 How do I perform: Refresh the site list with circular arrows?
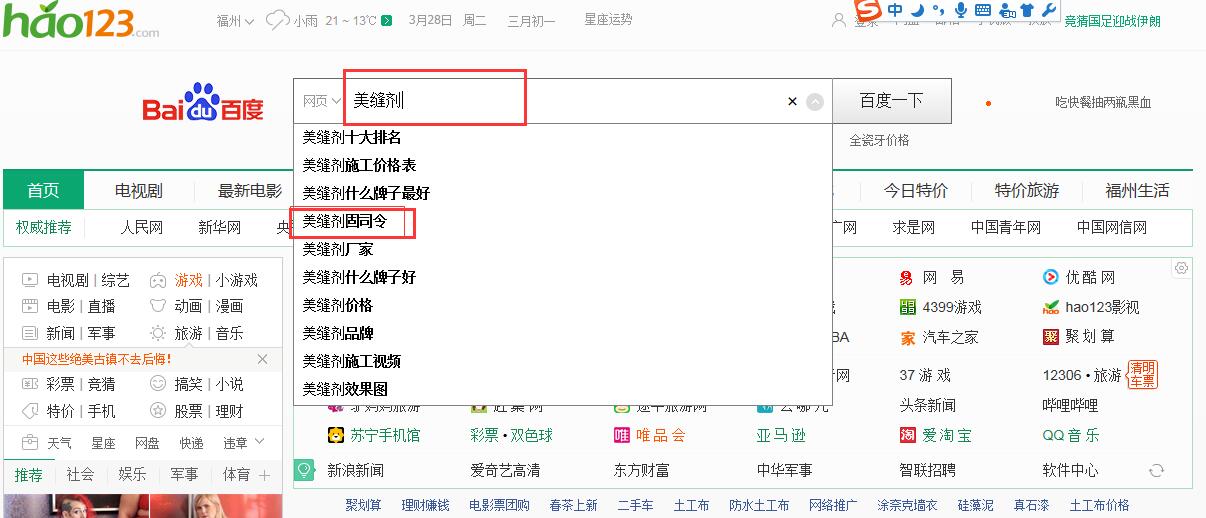(x=1156, y=470)
